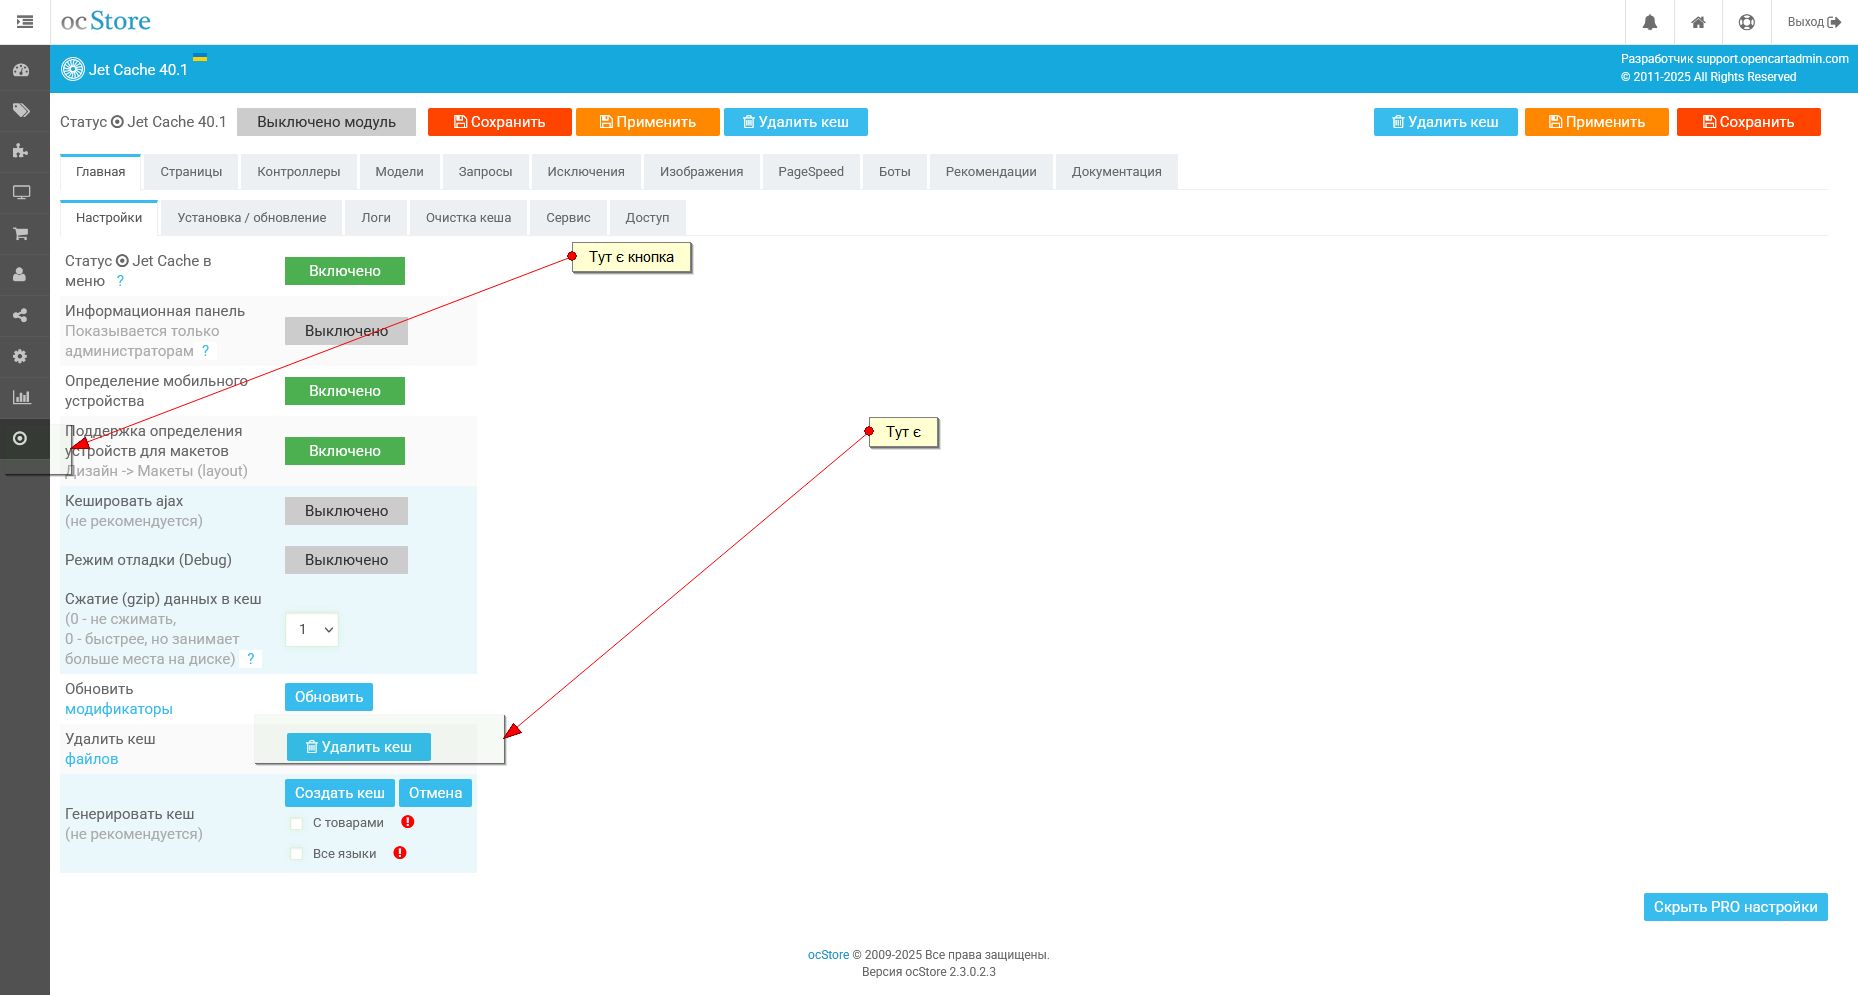Click the 'Отмена' button
The width and height of the screenshot is (1858, 995).
point(435,793)
